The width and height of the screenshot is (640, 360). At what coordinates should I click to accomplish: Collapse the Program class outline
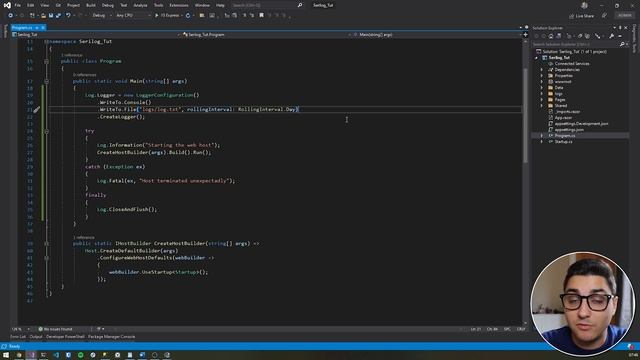point(47,61)
